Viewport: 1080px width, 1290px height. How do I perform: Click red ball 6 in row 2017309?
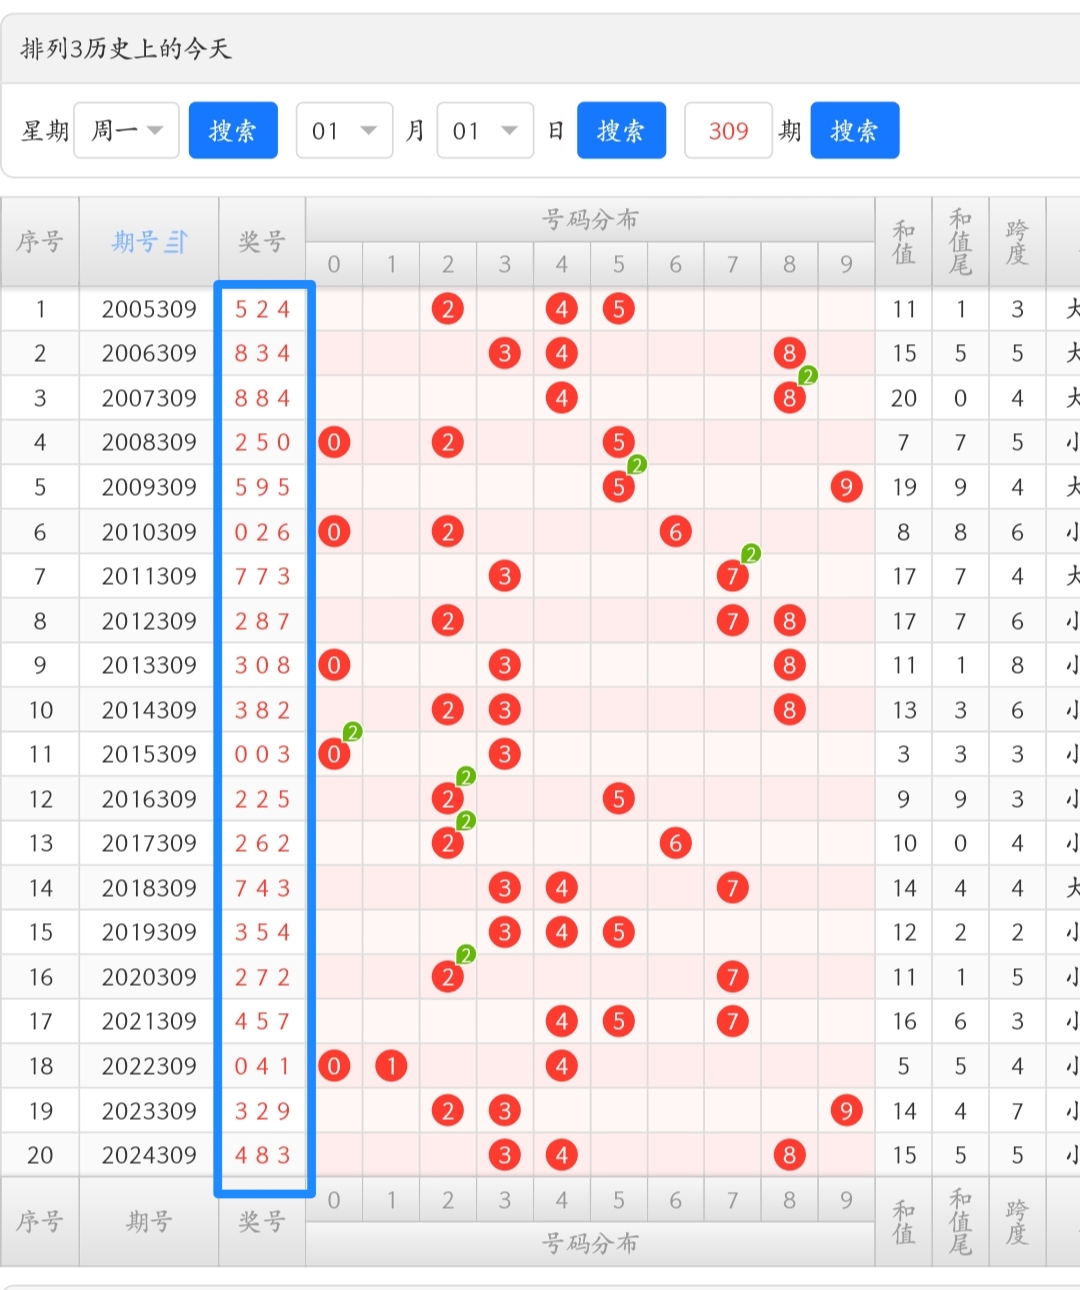click(x=675, y=843)
